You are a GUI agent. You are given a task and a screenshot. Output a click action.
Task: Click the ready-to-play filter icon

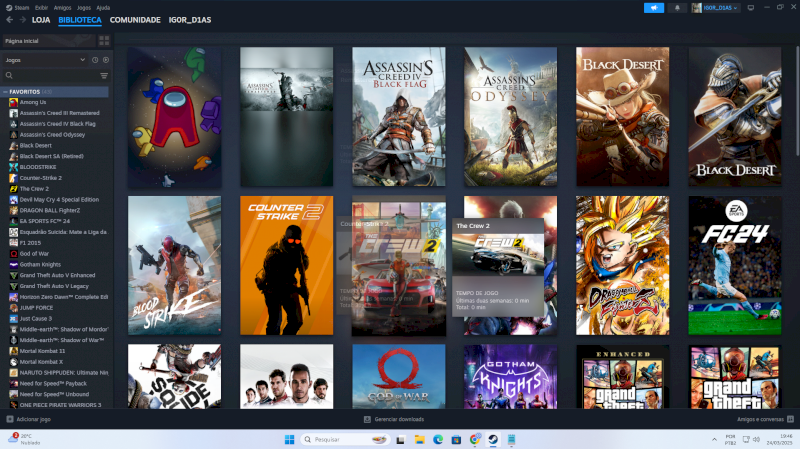pyautogui.click(x=105, y=60)
